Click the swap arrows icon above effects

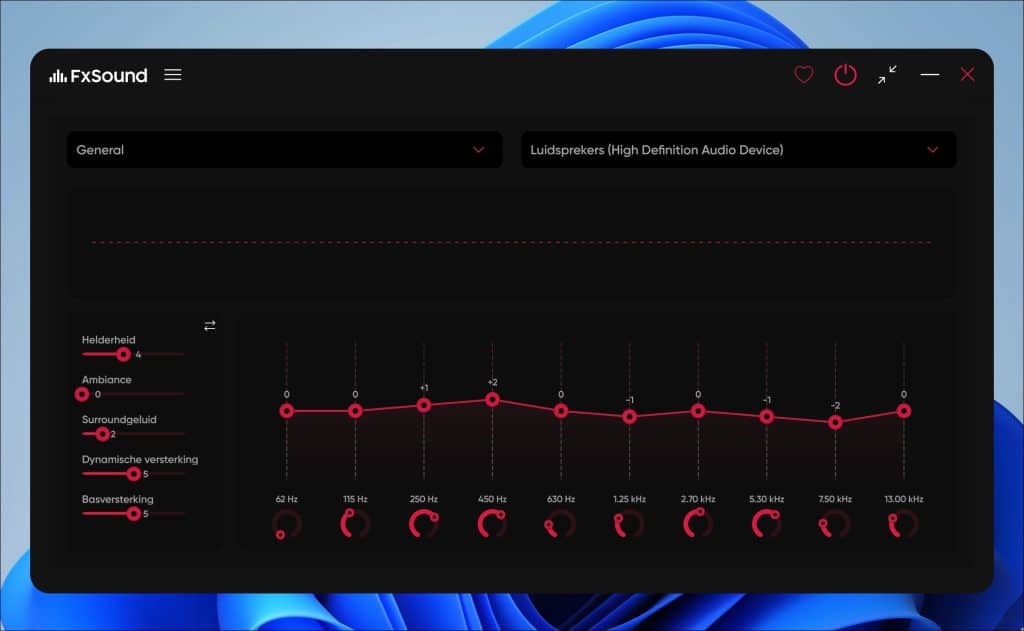[x=210, y=325]
